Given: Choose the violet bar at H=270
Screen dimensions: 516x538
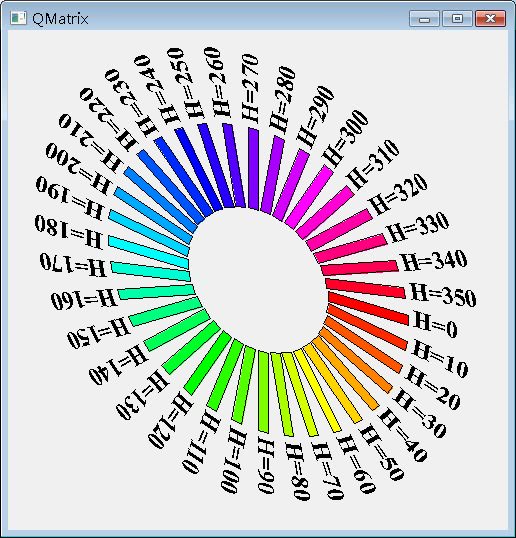Looking at the screenshot, I should coord(254,169).
